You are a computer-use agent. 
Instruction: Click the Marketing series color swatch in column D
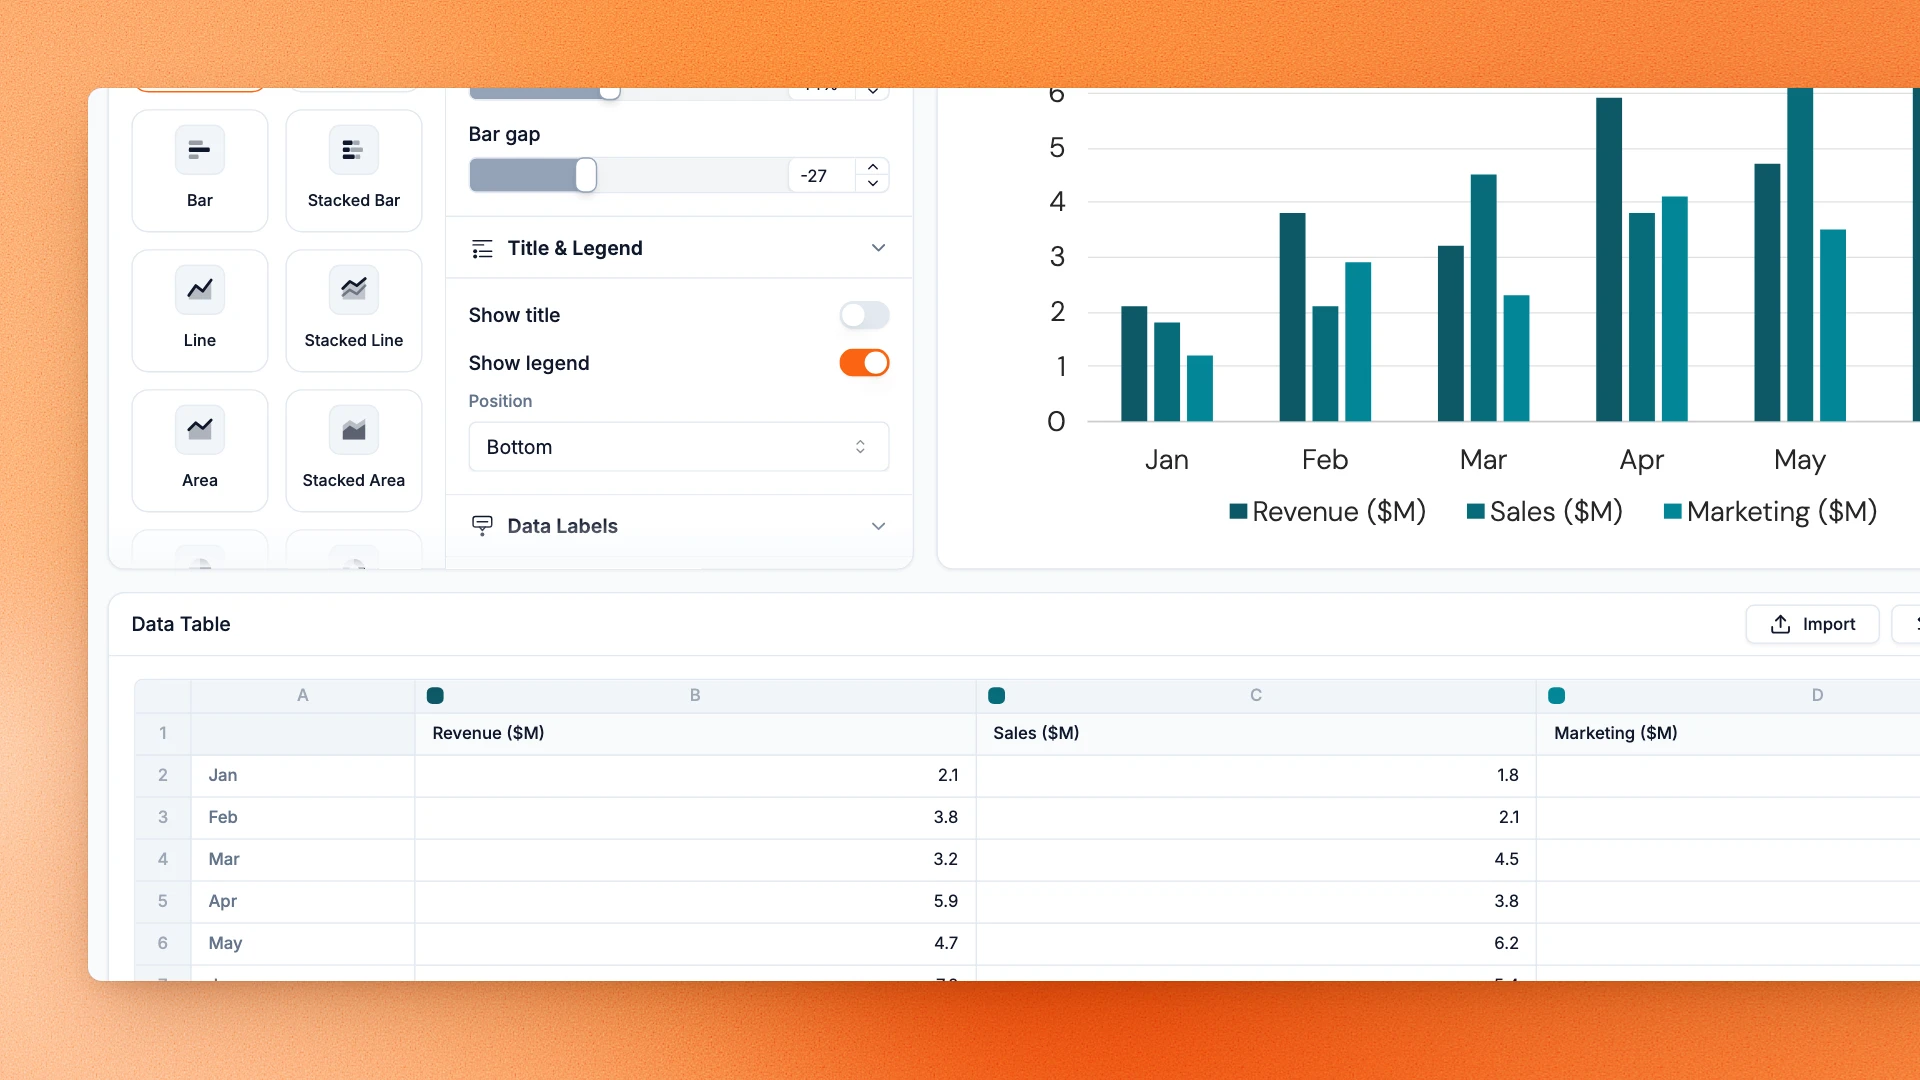point(1557,695)
